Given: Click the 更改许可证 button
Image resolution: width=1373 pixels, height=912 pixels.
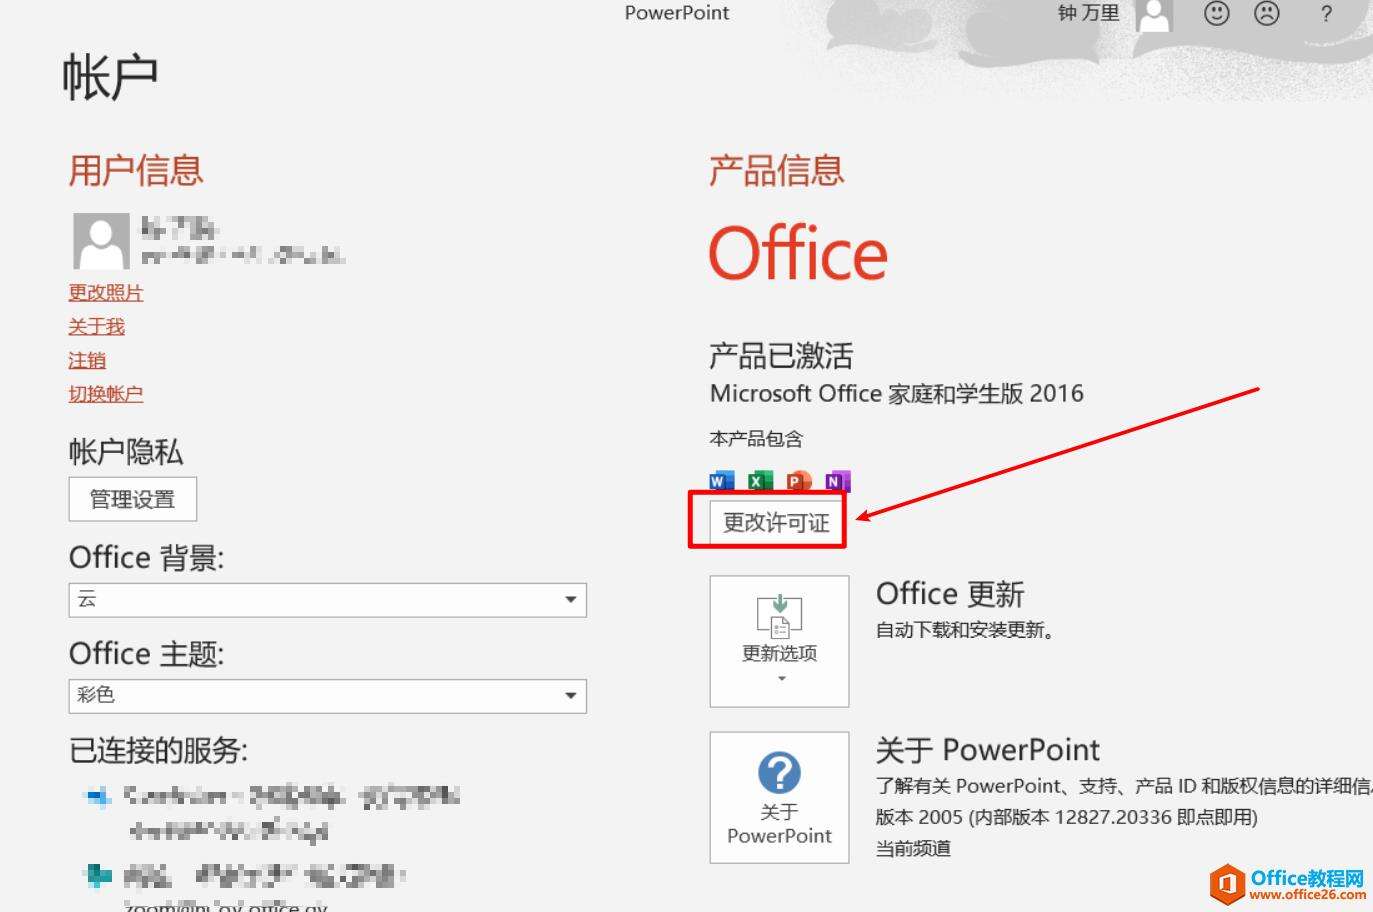Looking at the screenshot, I should (776, 522).
